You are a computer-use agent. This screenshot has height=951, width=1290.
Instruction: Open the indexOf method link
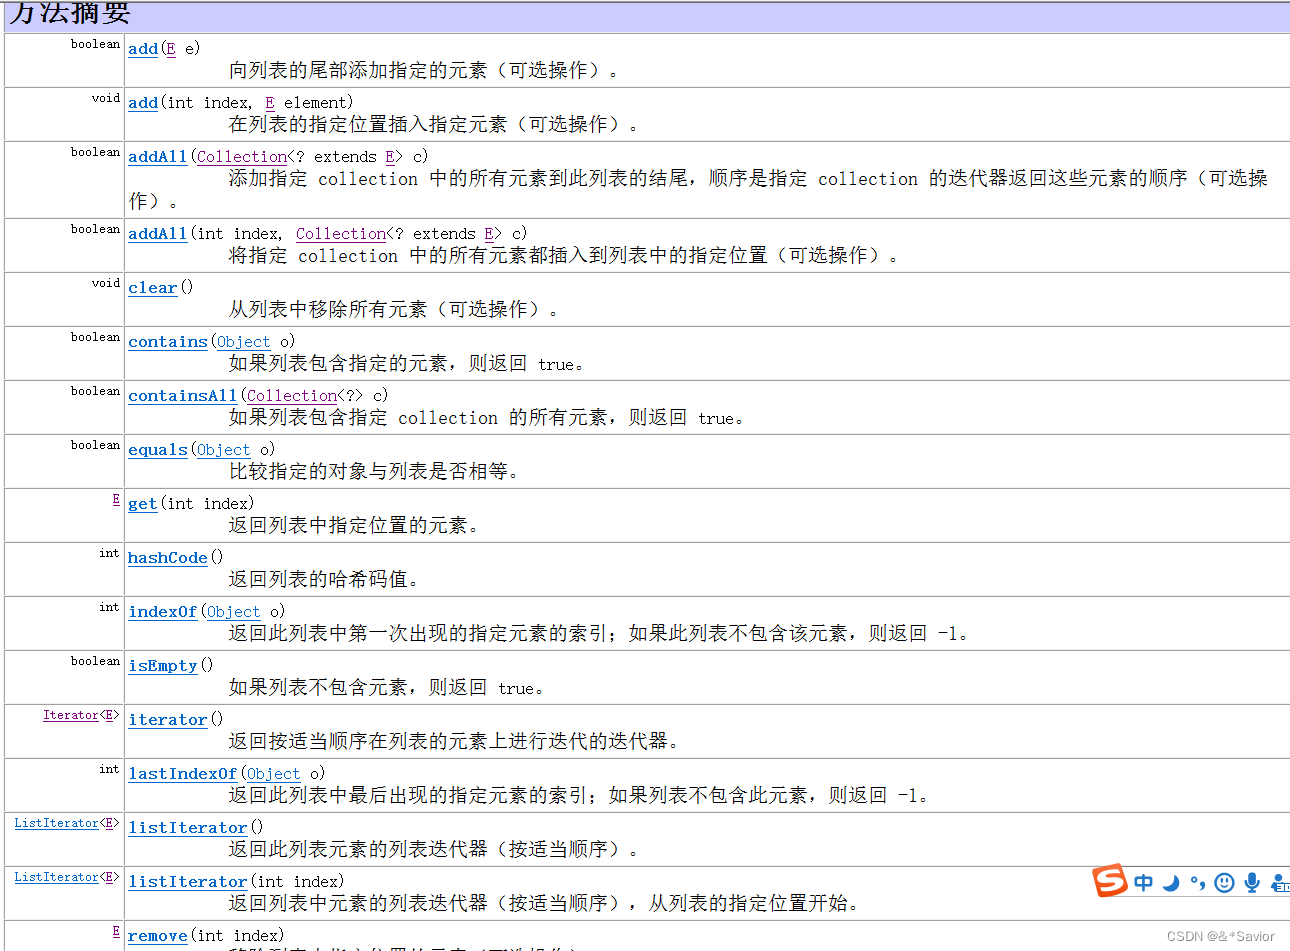click(162, 611)
